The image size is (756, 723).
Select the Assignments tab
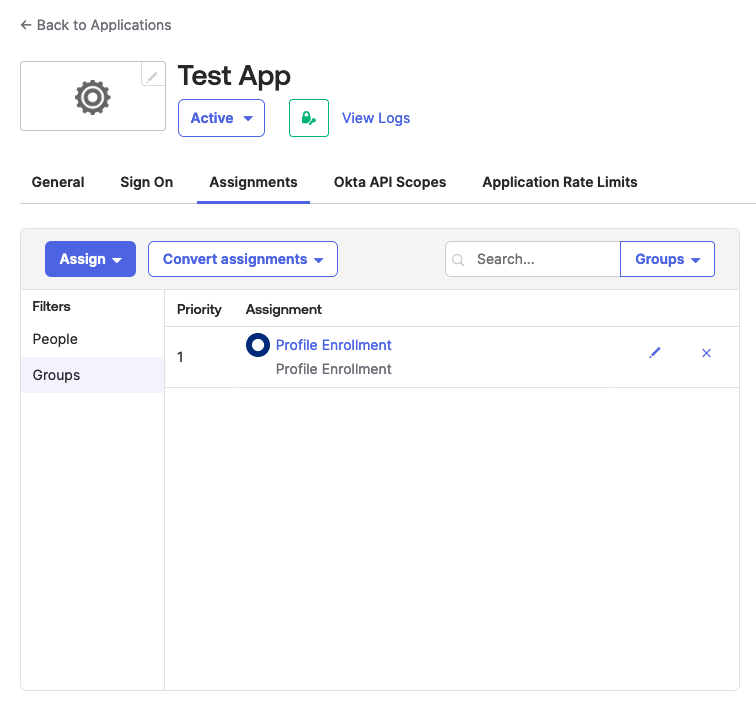pyautogui.click(x=253, y=182)
